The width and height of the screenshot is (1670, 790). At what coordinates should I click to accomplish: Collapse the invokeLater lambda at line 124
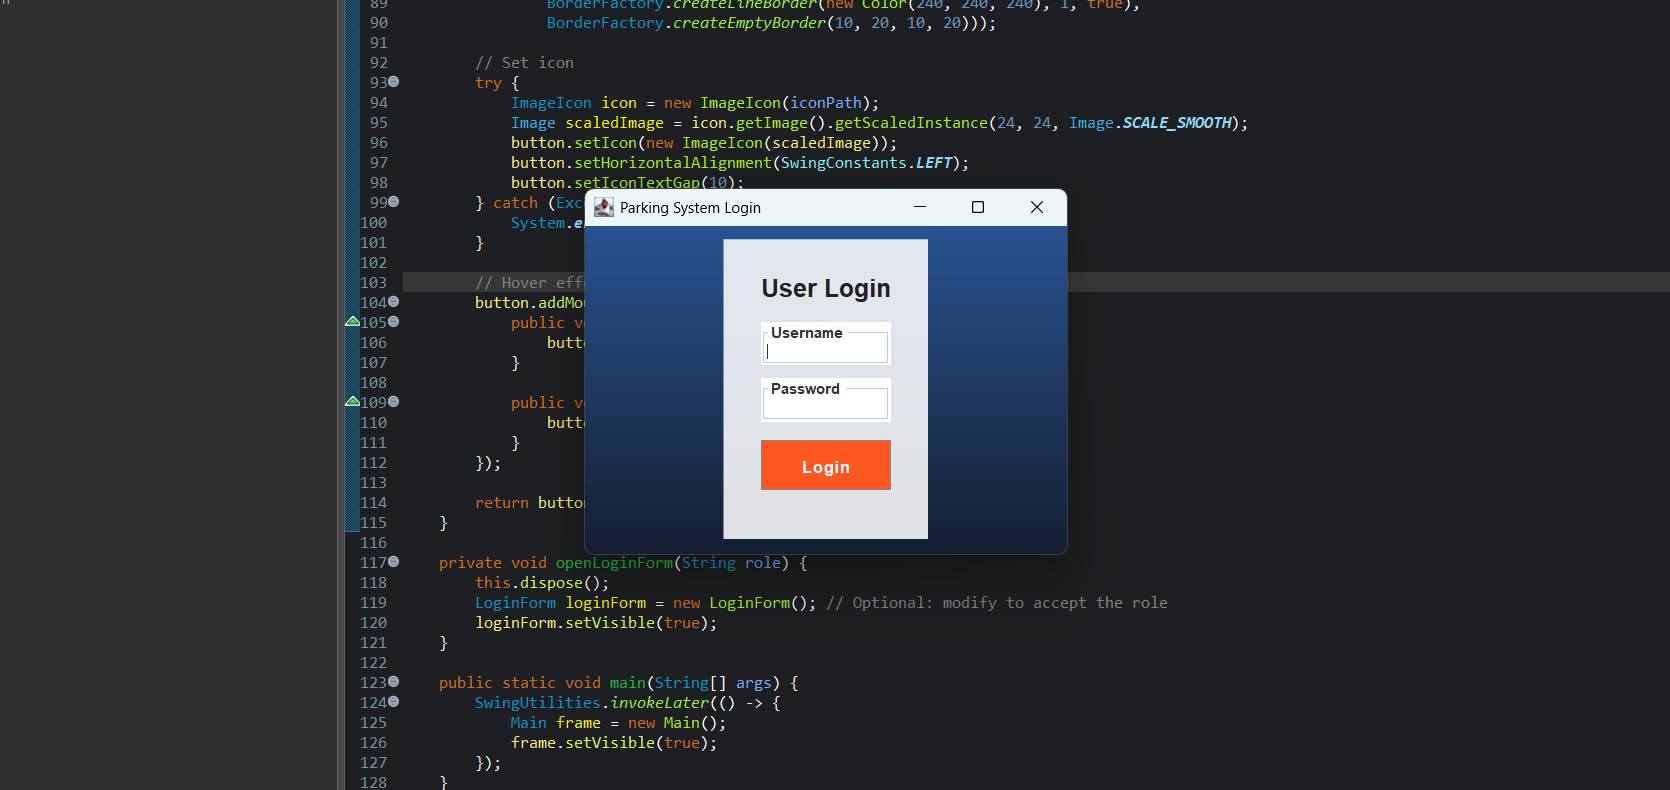click(x=394, y=702)
